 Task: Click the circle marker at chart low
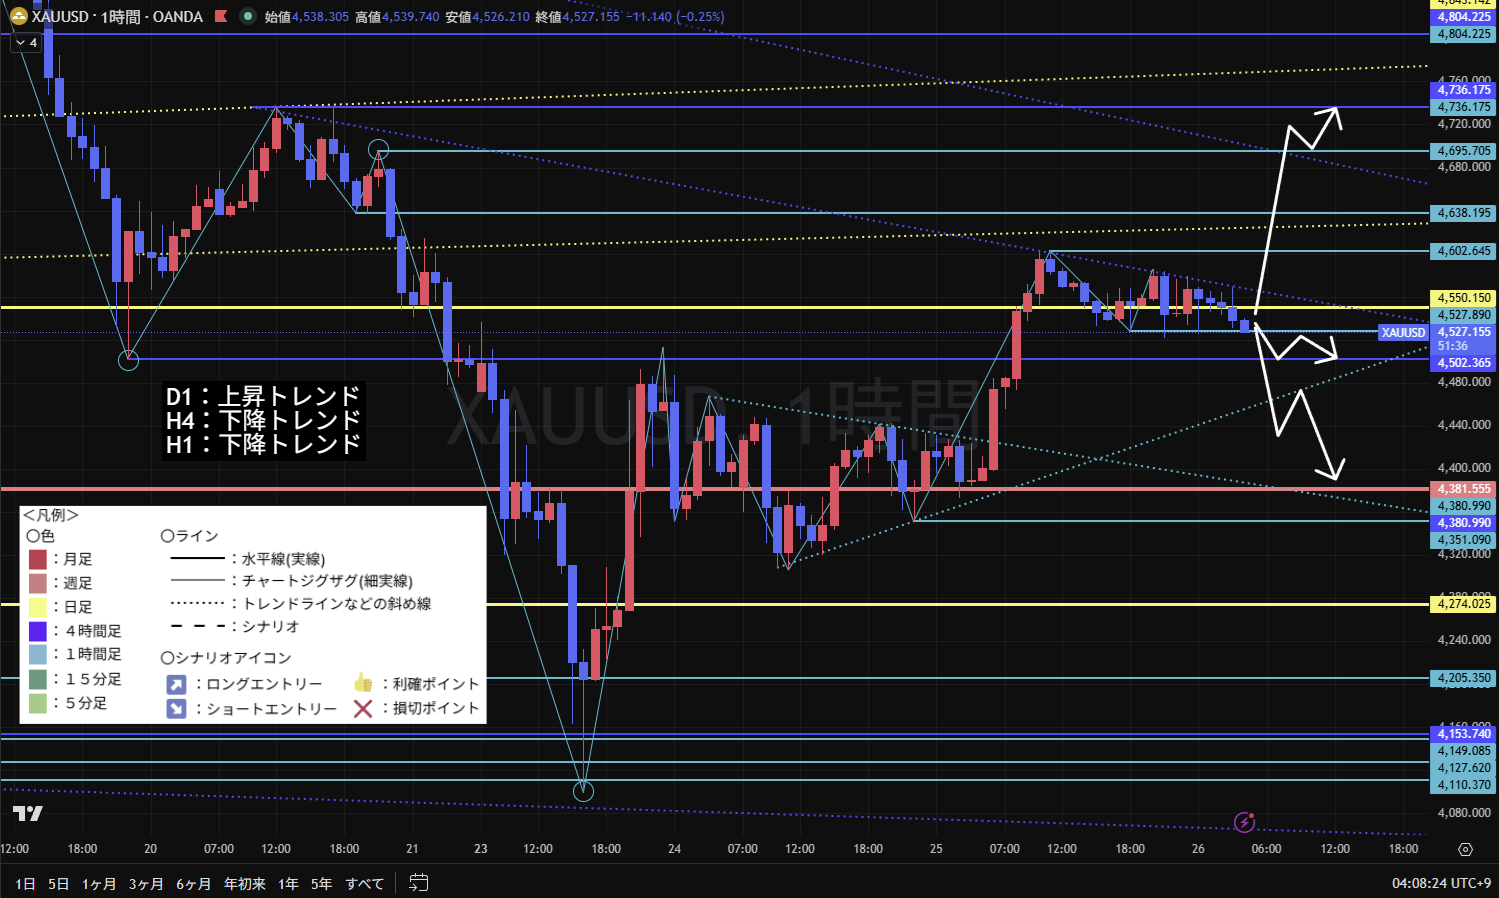[x=583, y=791]
